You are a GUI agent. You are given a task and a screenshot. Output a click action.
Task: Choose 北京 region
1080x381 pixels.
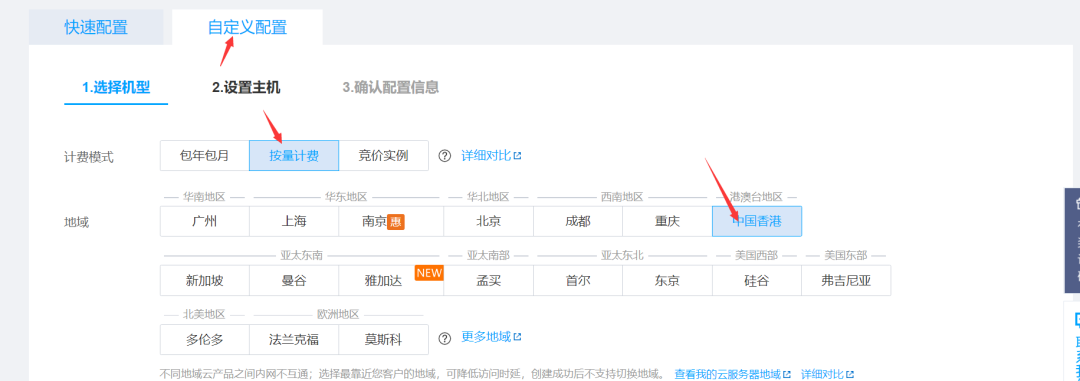pyautogui.click(x=488, y=221)
